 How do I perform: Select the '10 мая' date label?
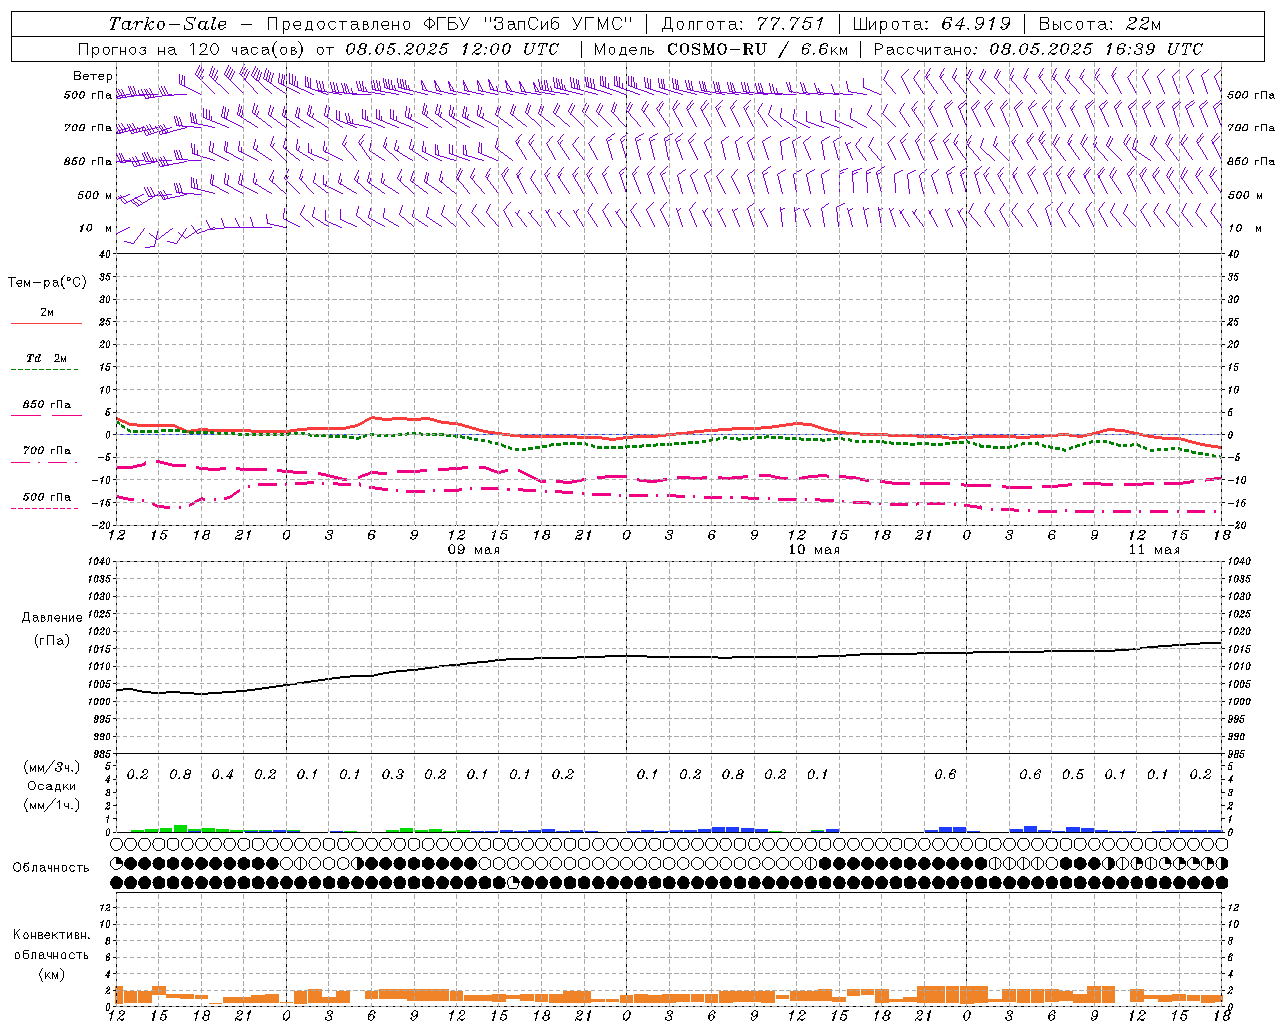click(x=814, y=550)
